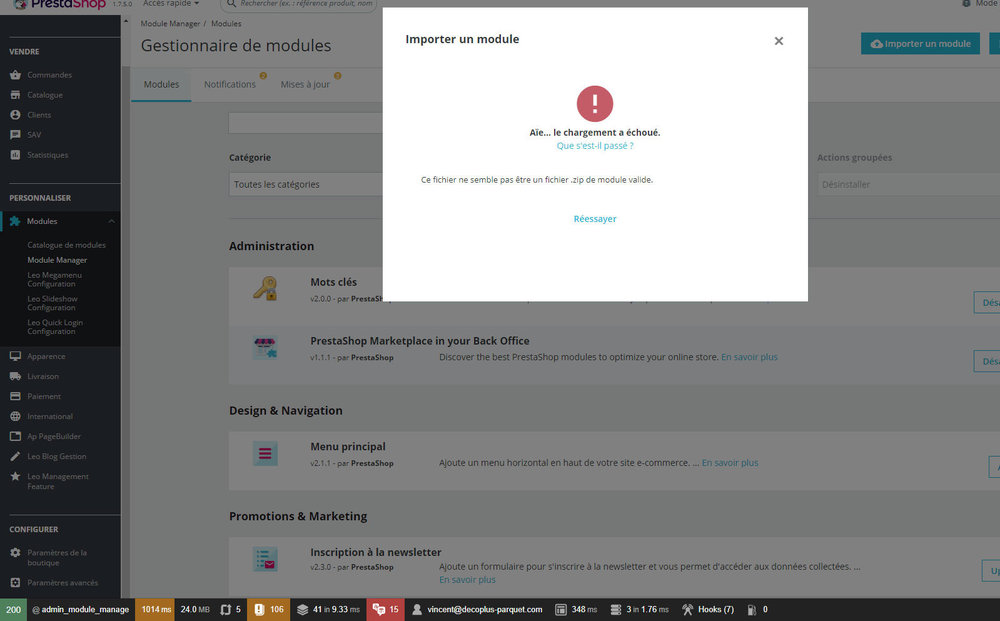Open newsletter 'En savoir plus' link
The height and width of the screenshot is (621, 1000).
tap(467, 580)
